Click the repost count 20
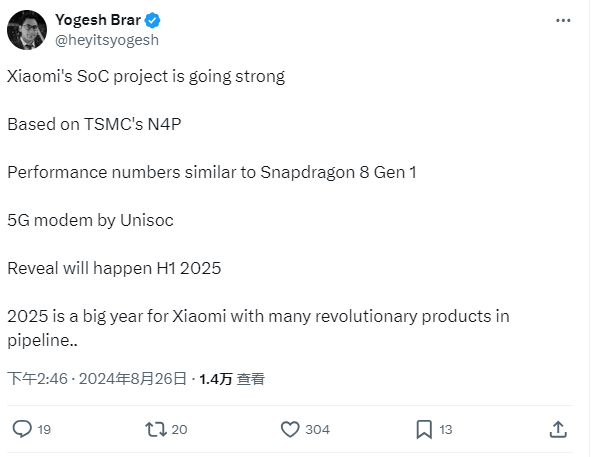This screenshot has height=457, width=598. click(179, 430)
